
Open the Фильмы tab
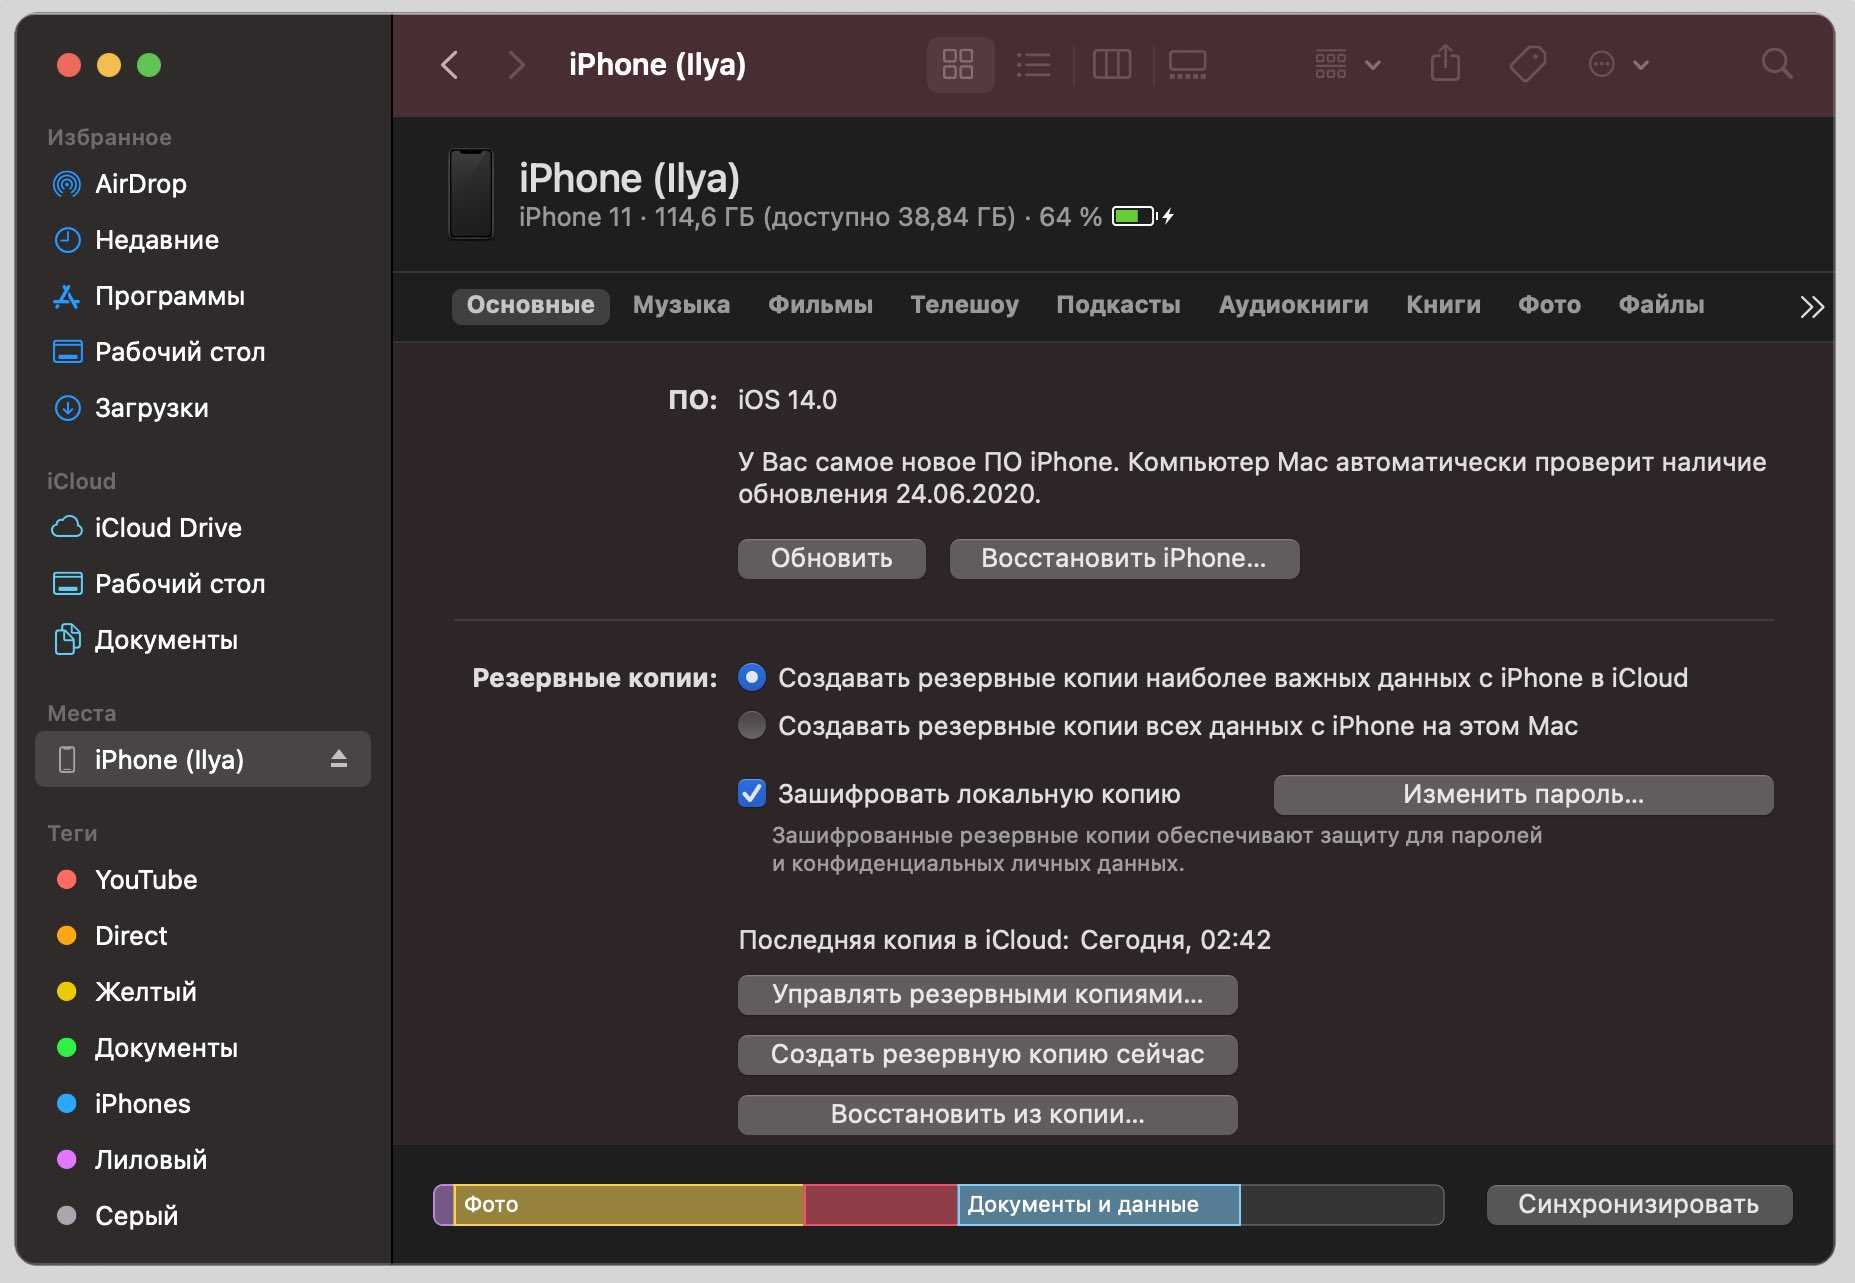pyautogui.click(x=821, y=305)
